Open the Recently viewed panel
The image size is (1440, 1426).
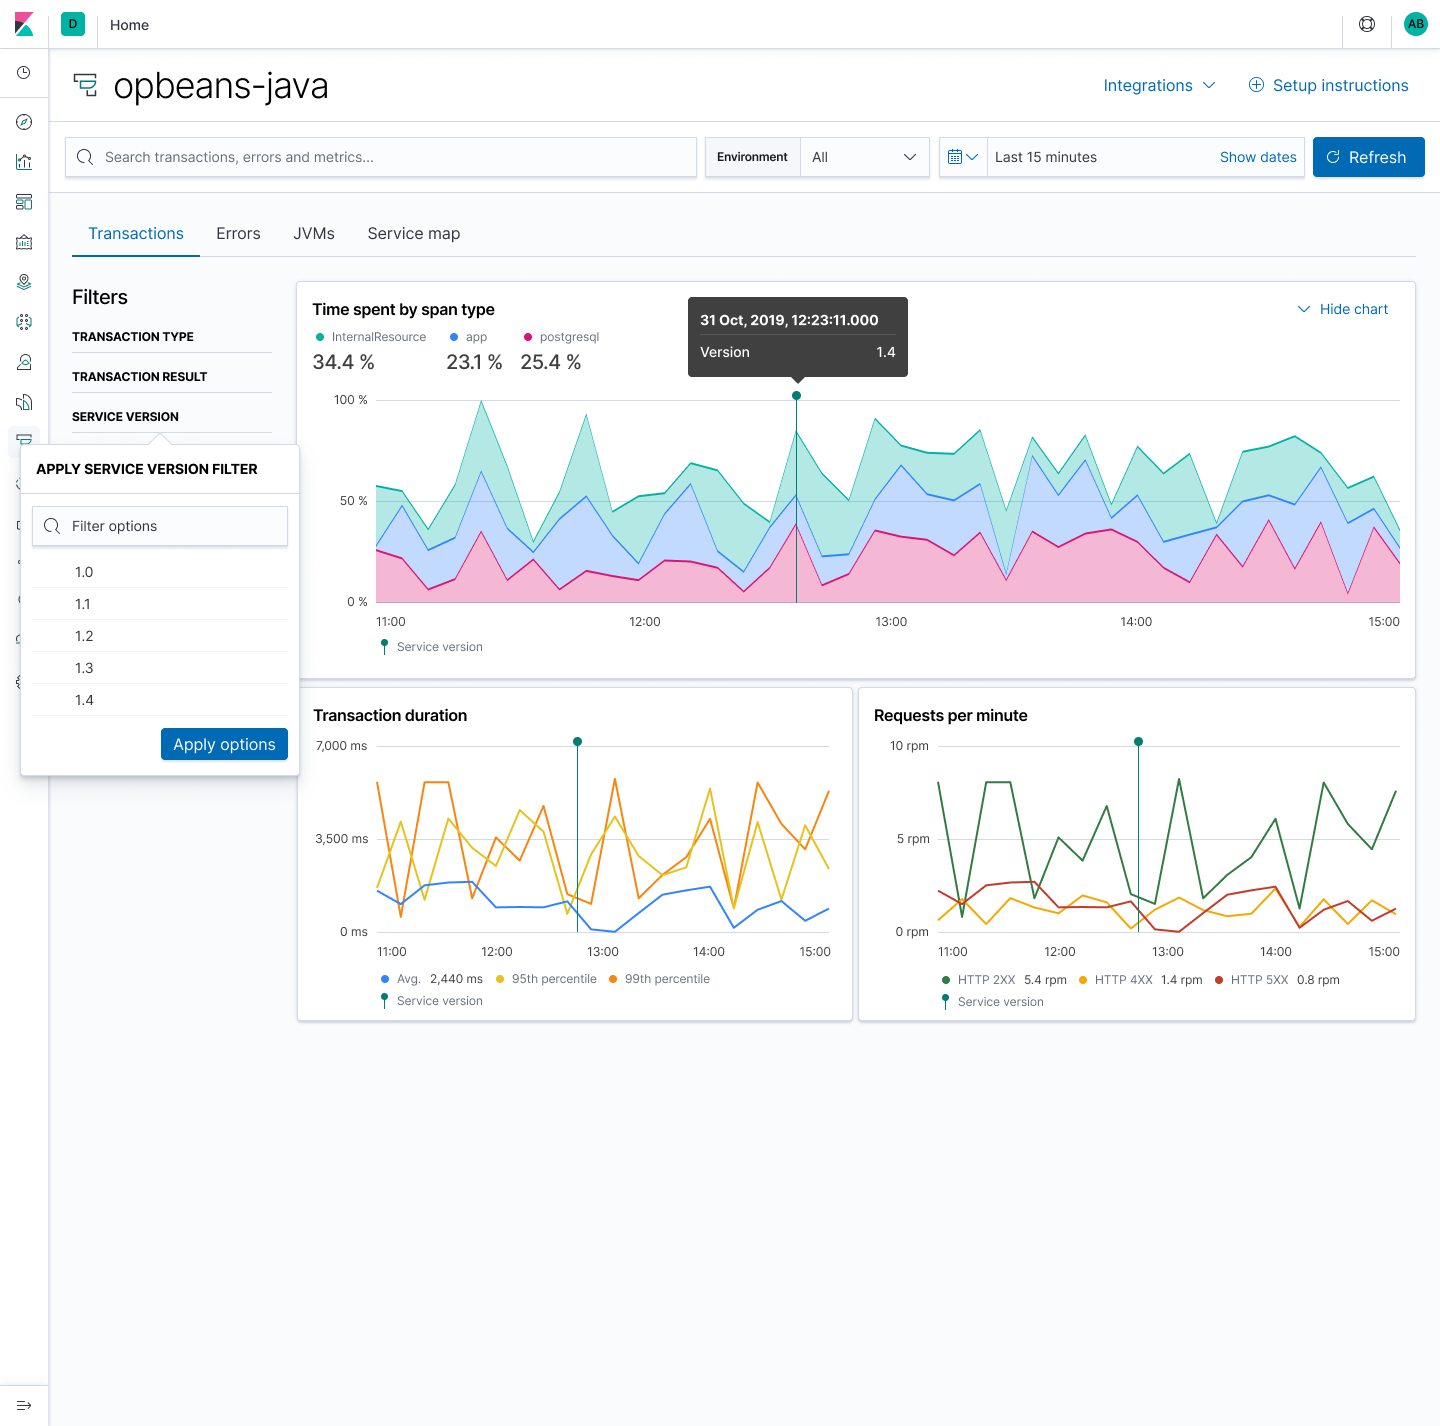coord(24,72)
